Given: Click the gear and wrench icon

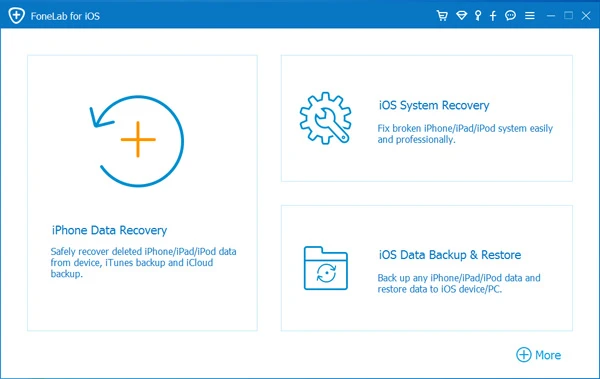Looking at the screenshot, I should tap(325, 118).
